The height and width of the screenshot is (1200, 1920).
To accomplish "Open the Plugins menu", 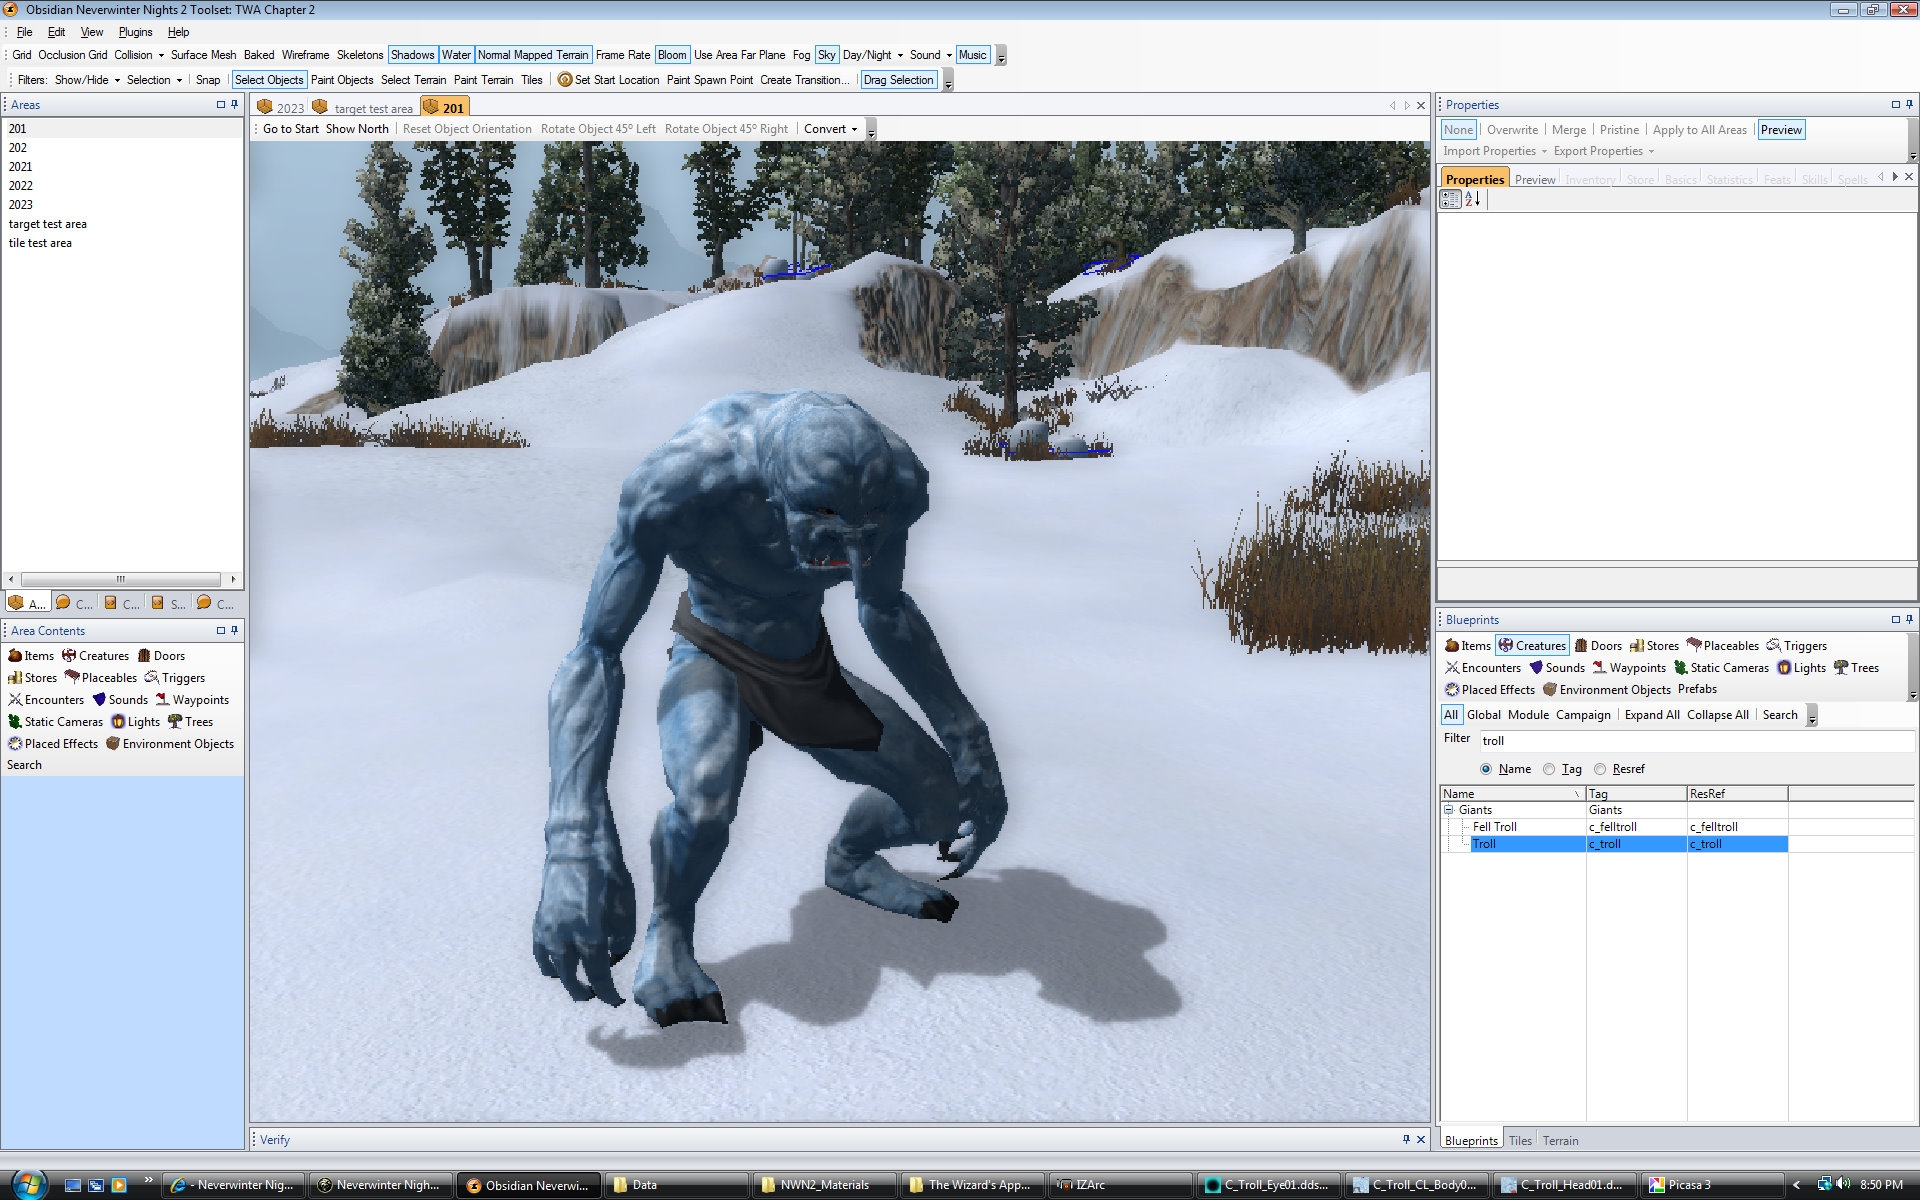I will coord(135,32).
